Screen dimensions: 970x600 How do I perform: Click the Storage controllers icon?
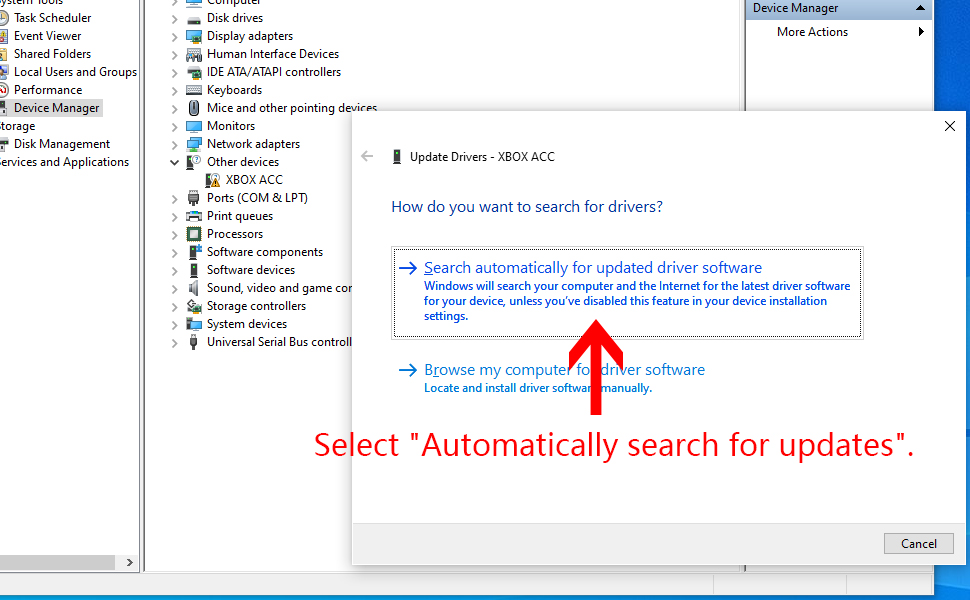click(x=194, y=306)
